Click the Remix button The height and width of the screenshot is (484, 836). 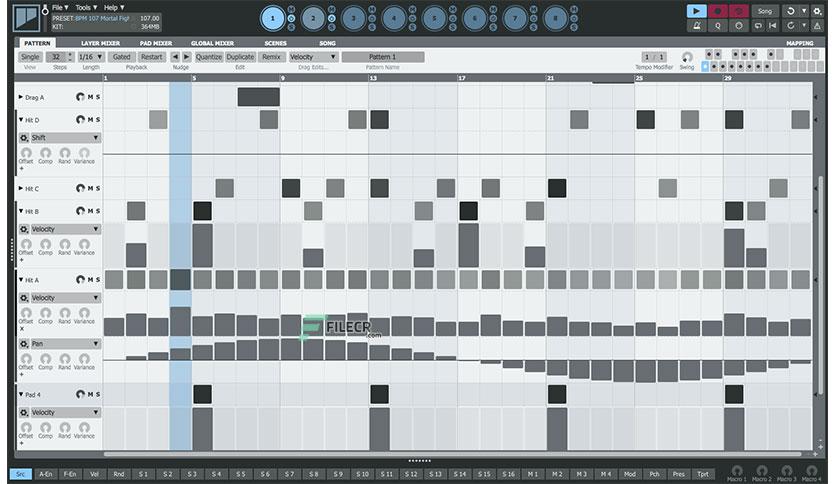click(x=271, y=57)
